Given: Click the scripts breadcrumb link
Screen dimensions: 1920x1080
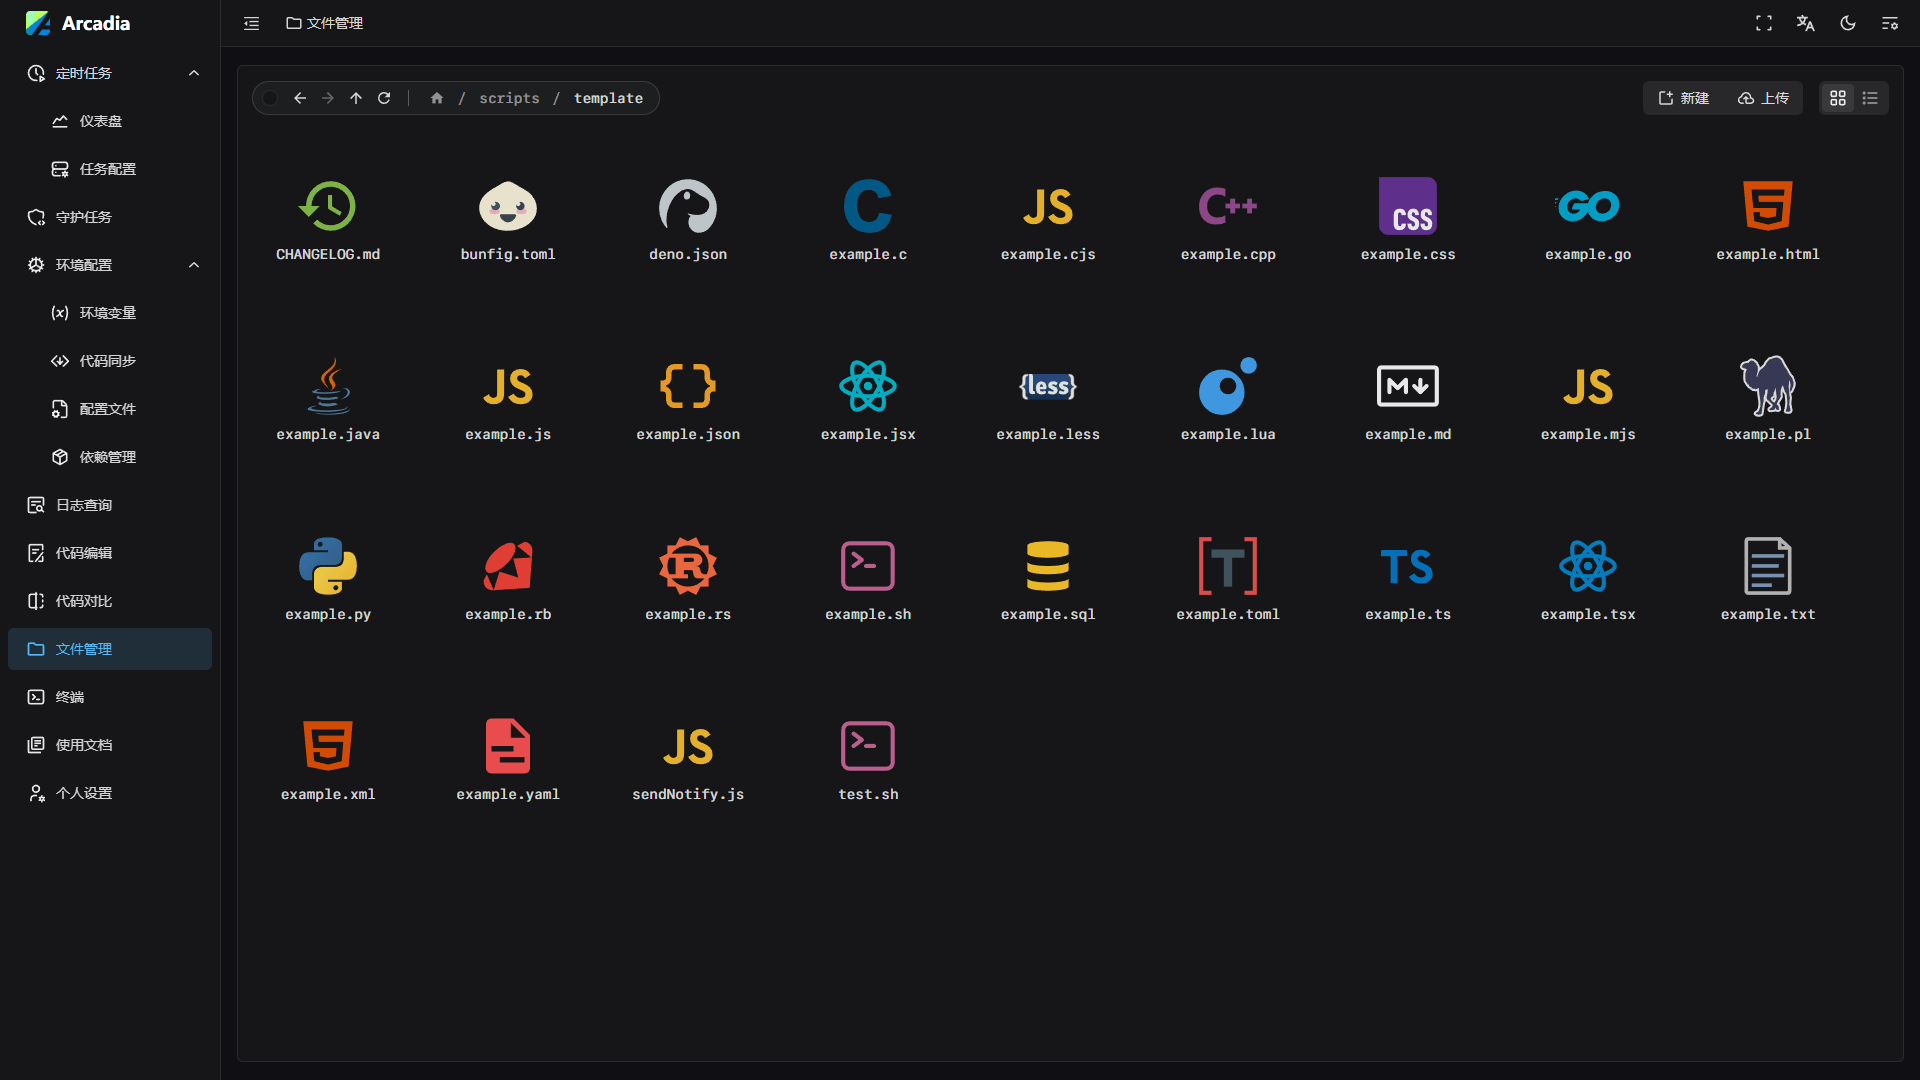Looking at the screenshot, I should [509, 98].
